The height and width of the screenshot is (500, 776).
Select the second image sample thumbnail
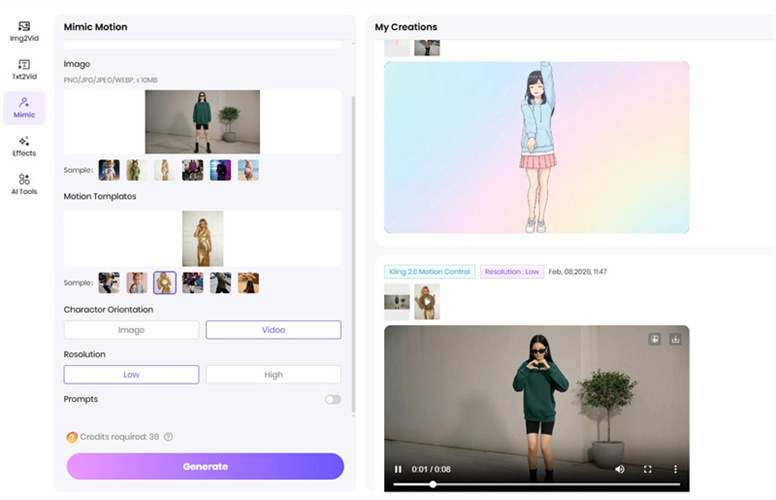(x=137, y=170)
